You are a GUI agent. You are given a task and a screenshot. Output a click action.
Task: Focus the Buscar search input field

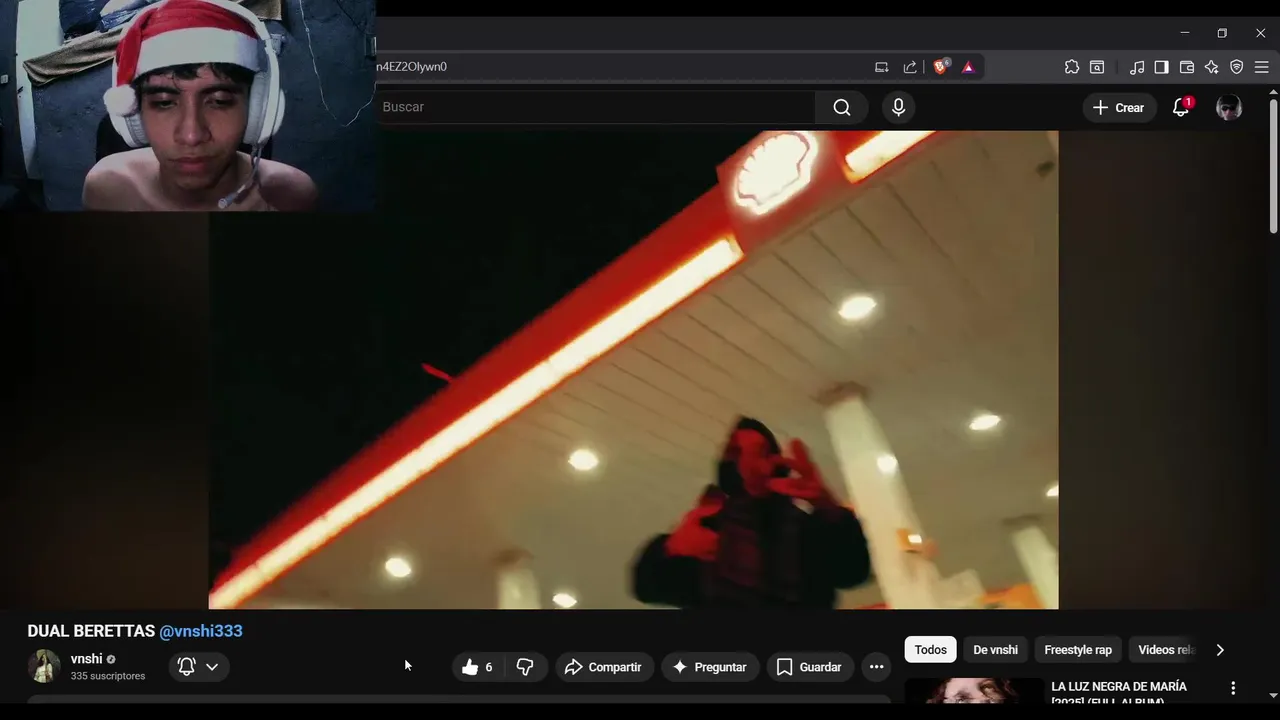point(596,107)
